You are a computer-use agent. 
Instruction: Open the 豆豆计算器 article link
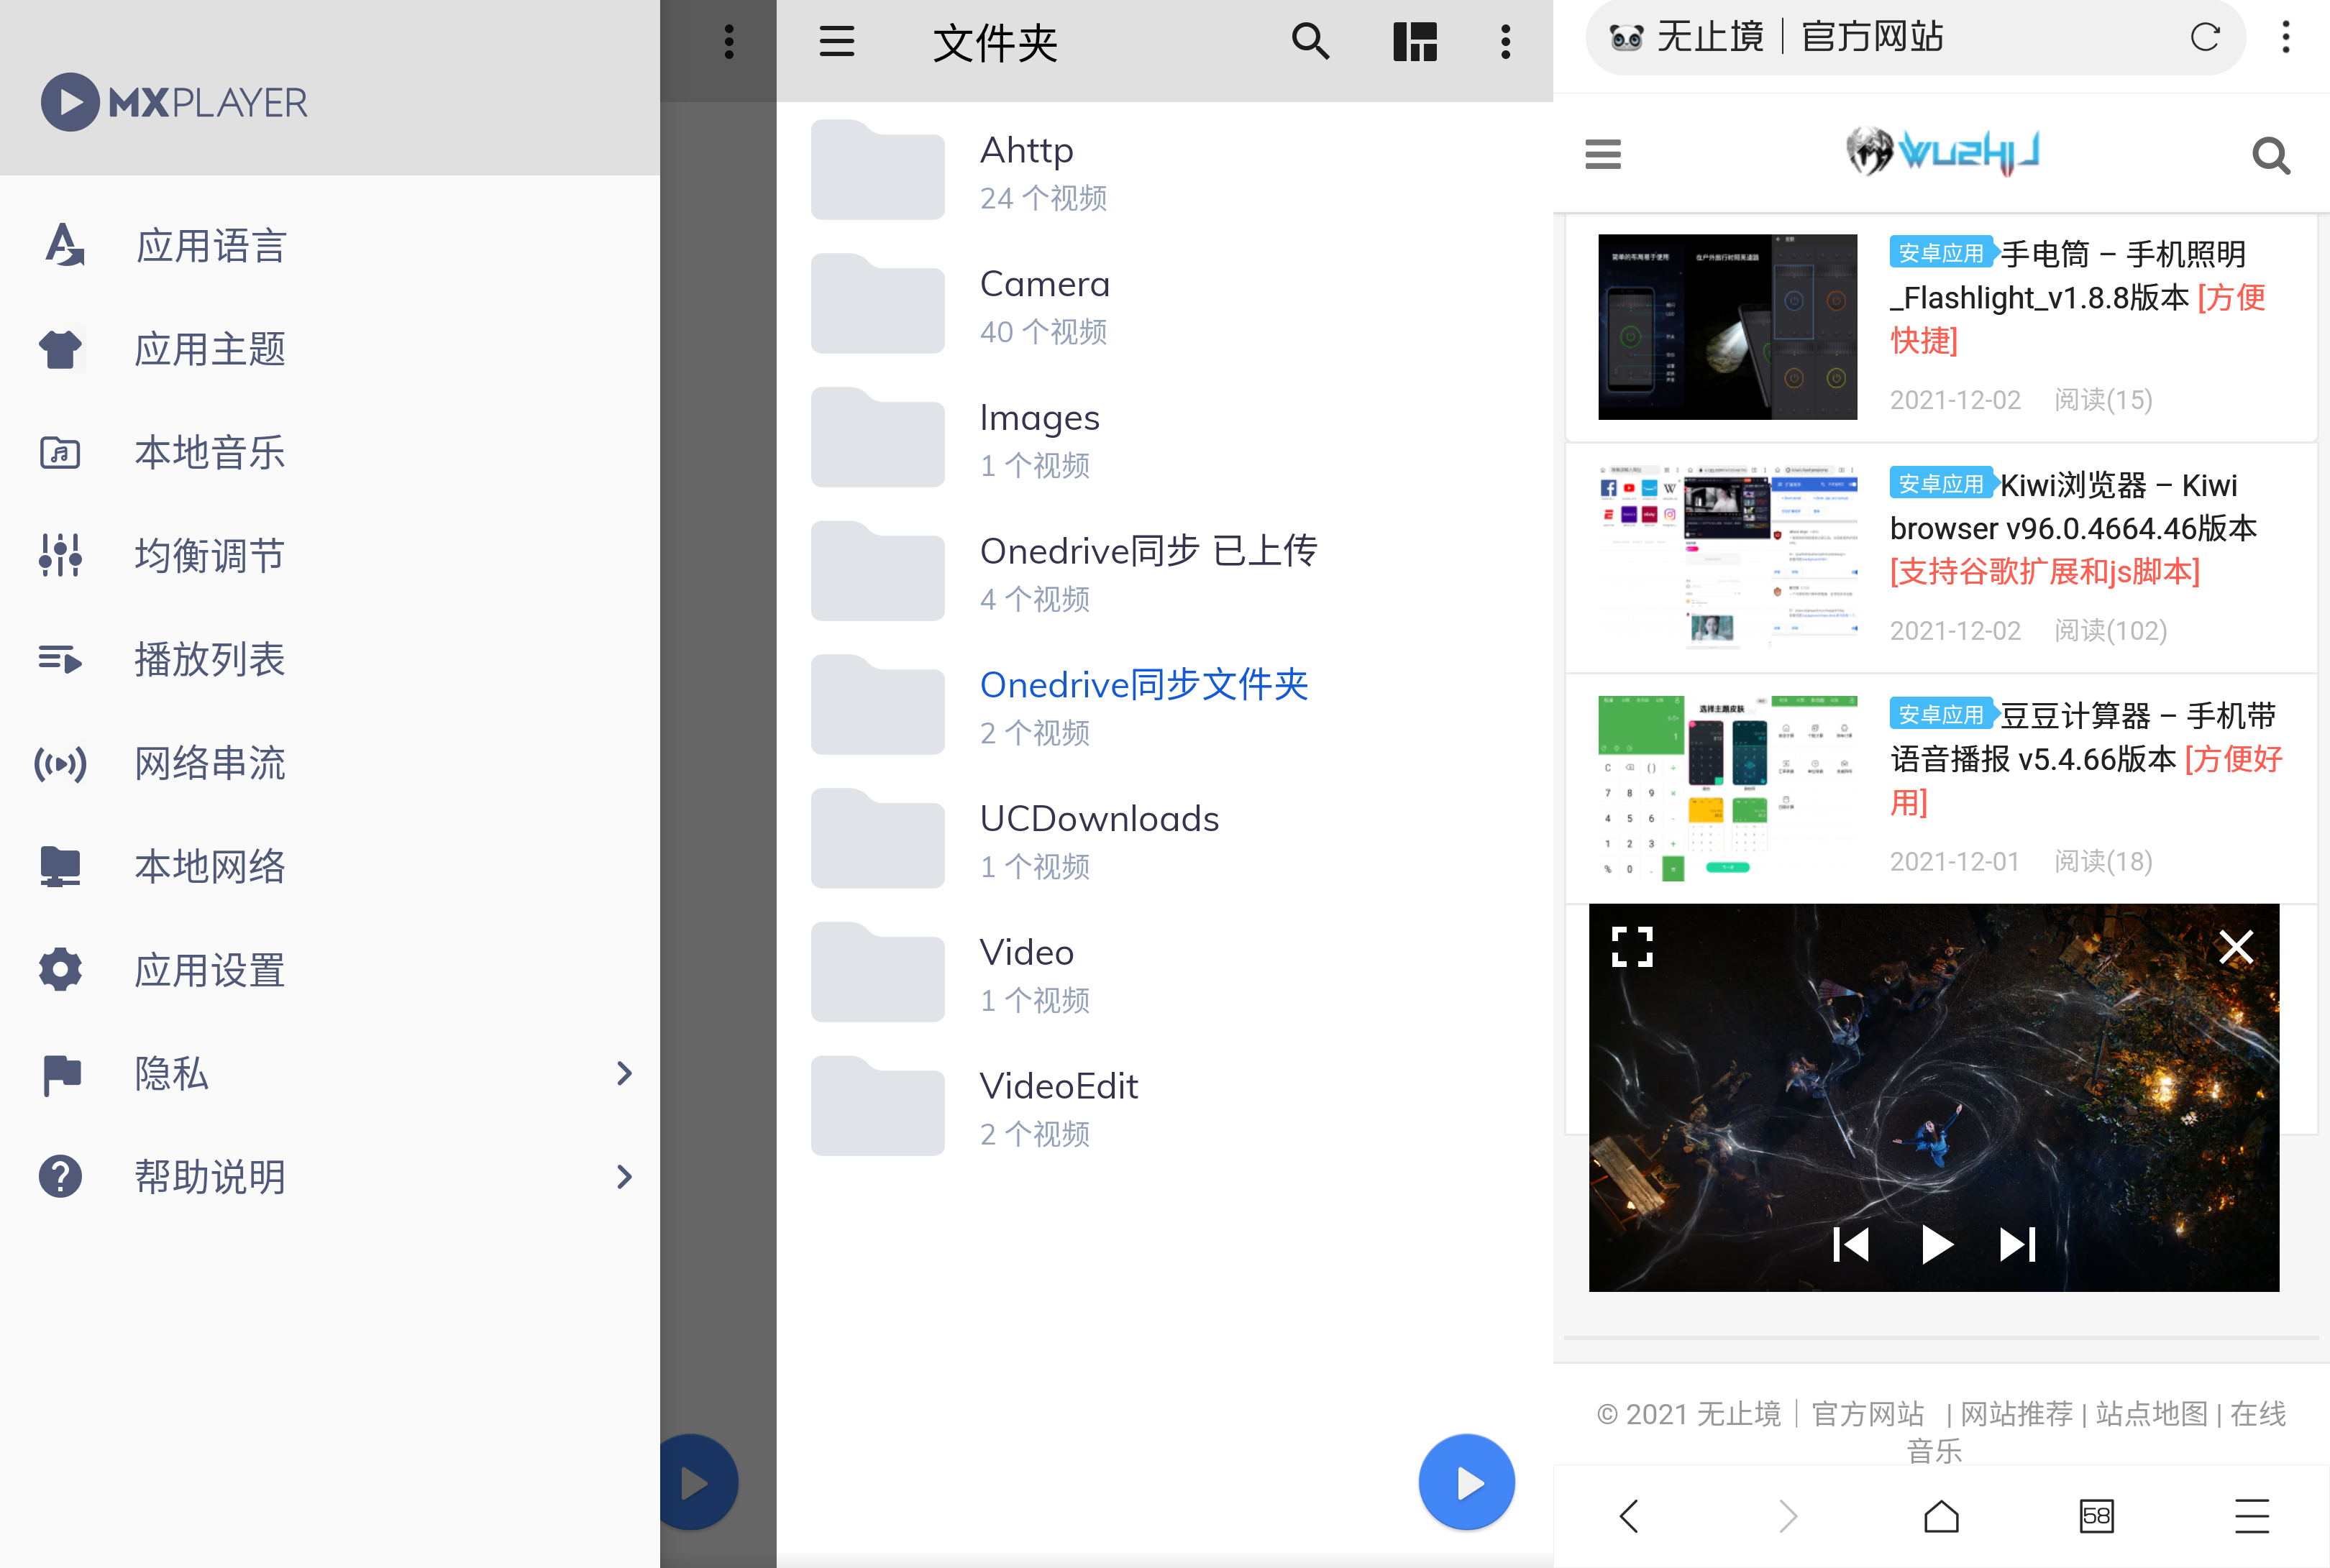2086,759
